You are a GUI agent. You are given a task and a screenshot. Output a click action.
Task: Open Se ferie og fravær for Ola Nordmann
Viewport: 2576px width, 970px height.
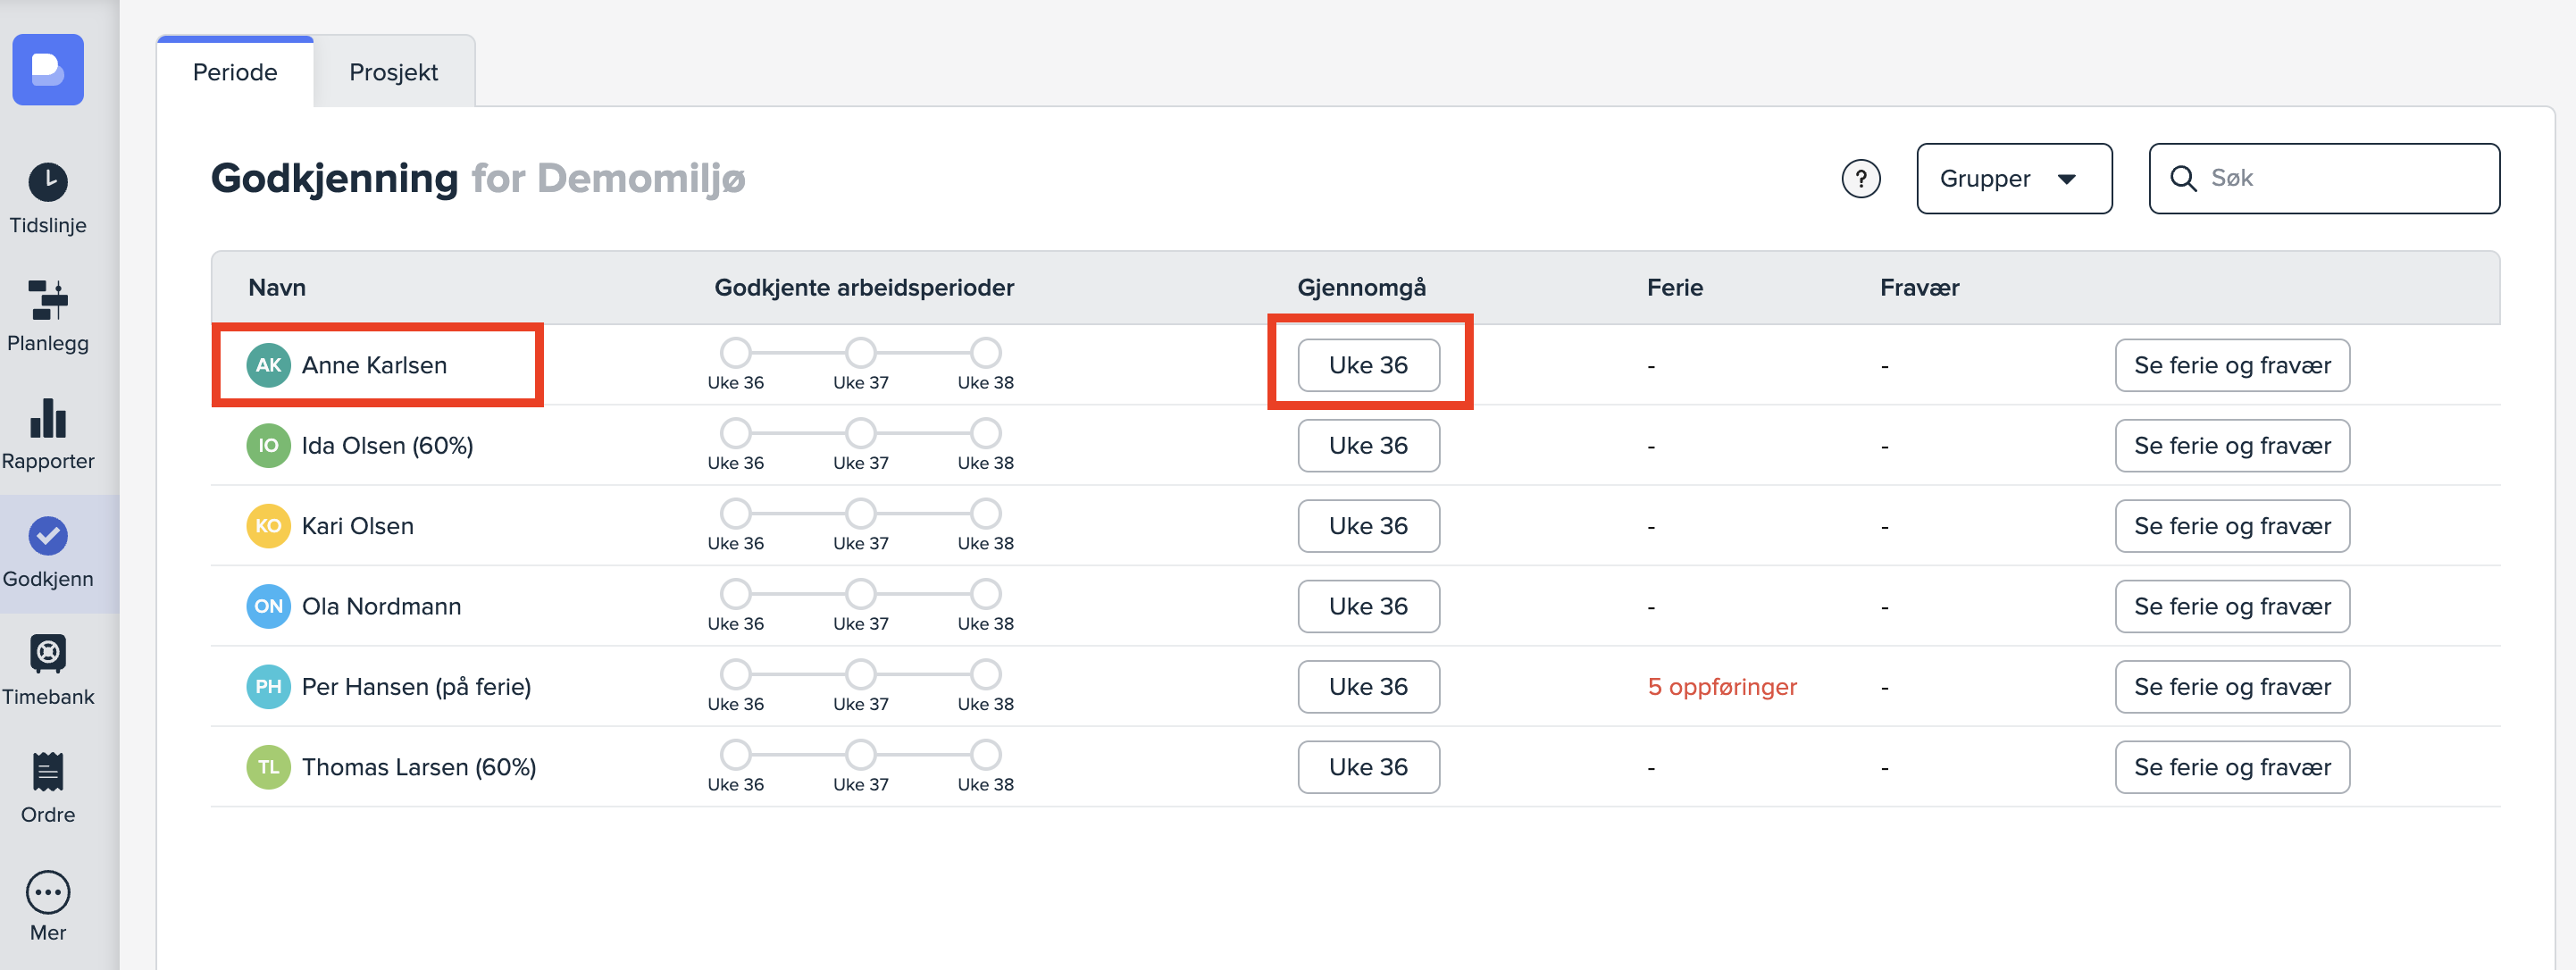pos(2231,606)
